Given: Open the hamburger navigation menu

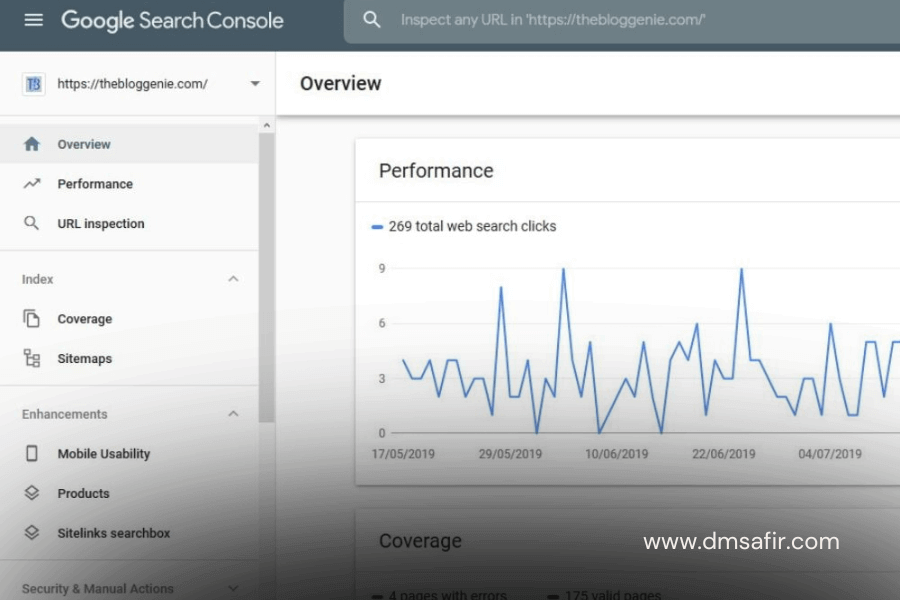Looking at the screenshot, I should [33, 20].
